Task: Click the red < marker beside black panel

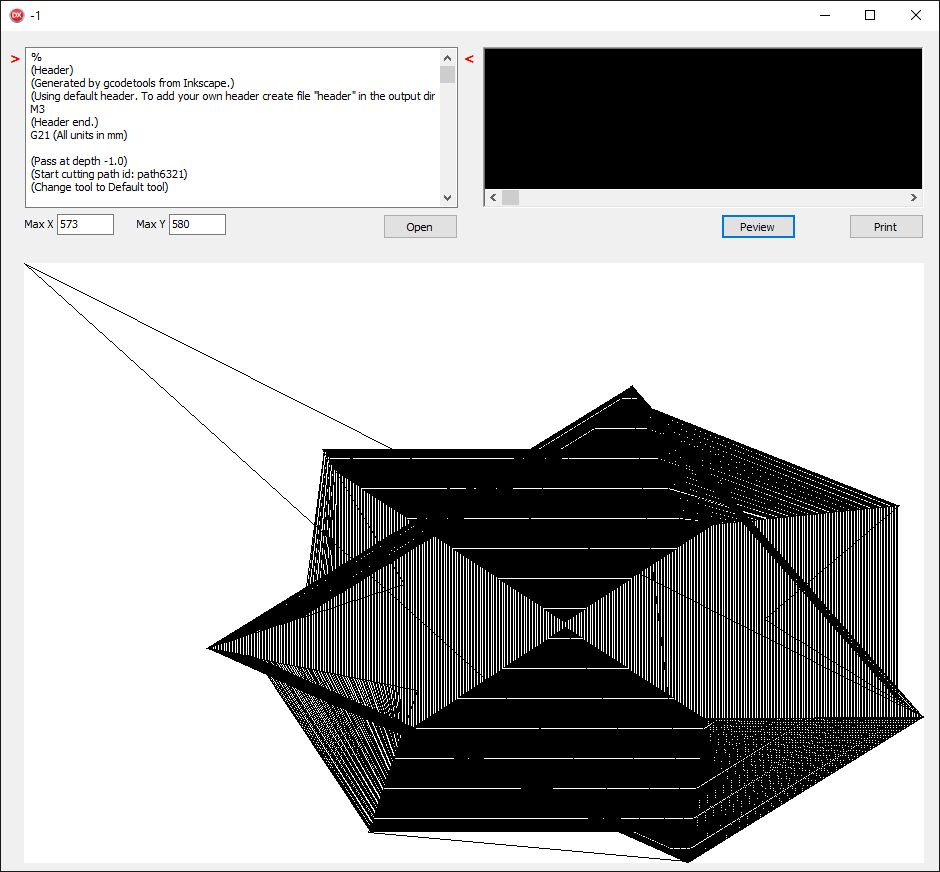Action: tap(470, 59)
